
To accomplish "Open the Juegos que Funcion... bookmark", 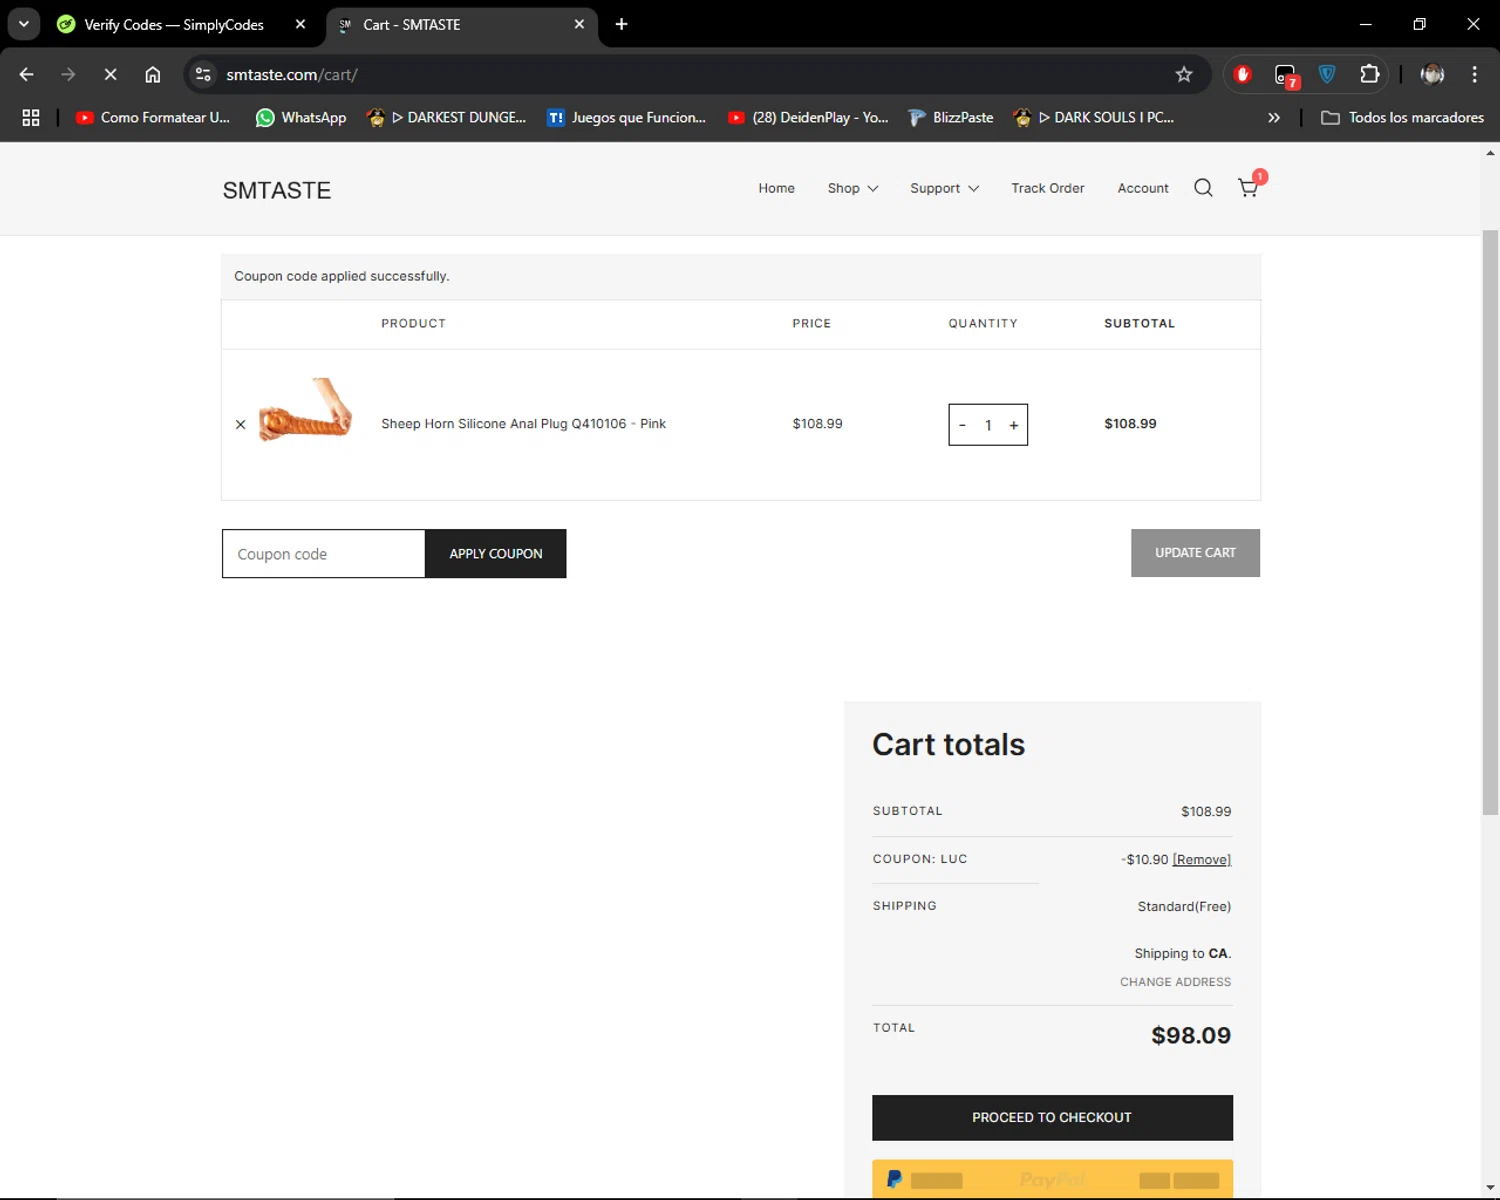I will coord(627,117).
